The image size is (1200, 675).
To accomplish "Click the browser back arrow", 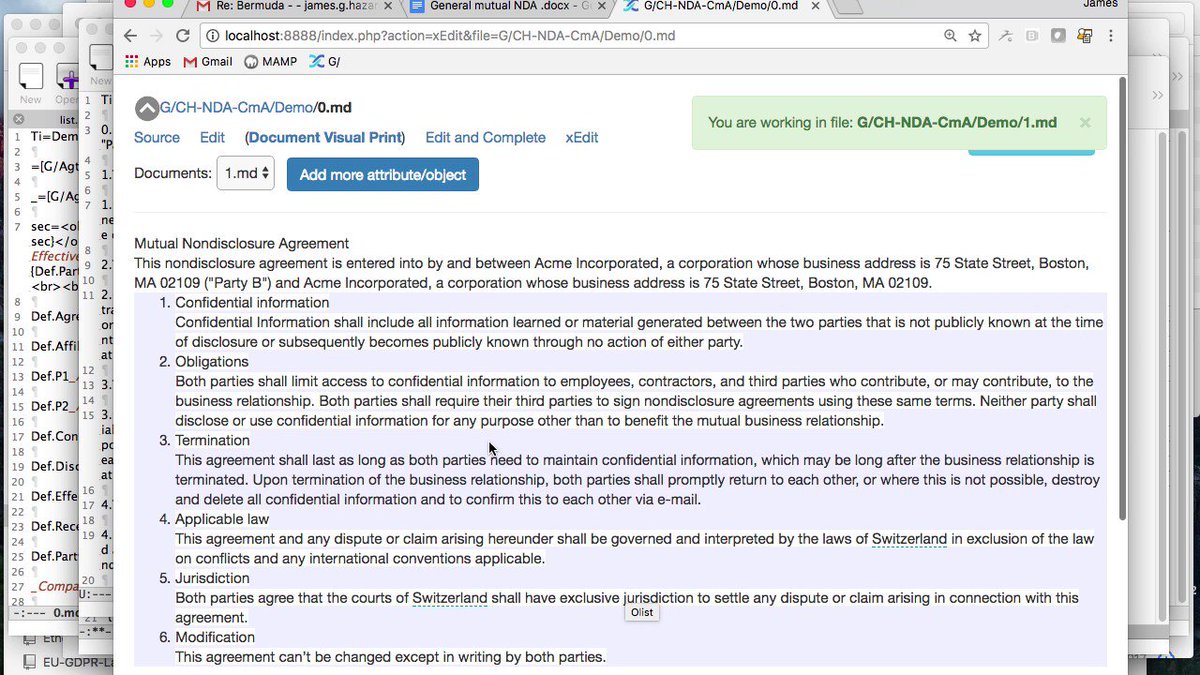I will 131,35.
